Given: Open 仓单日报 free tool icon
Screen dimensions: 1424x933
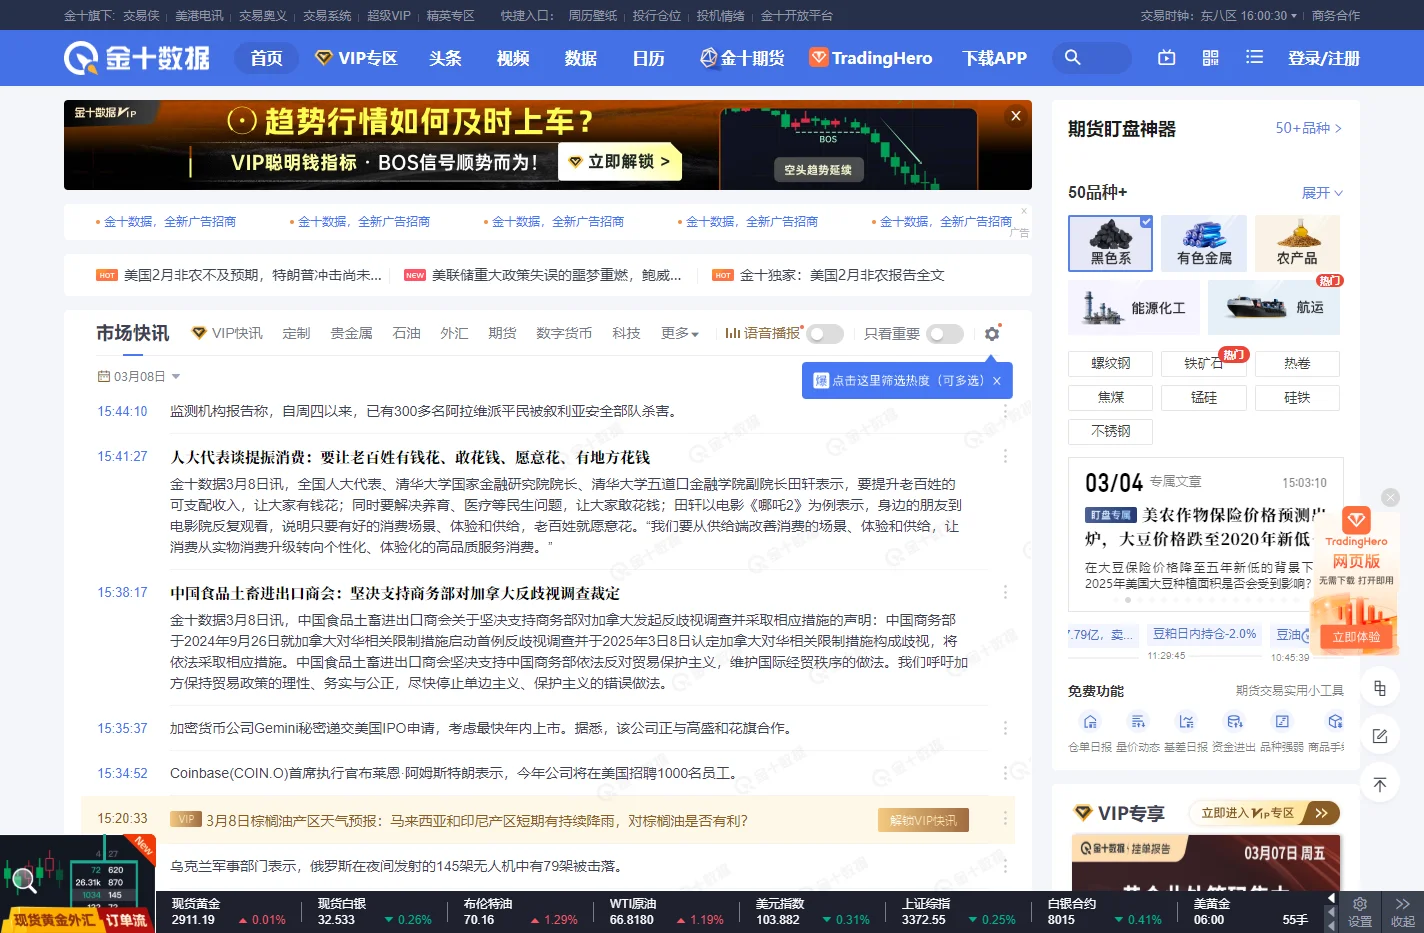Looking at the screenshot, I should (x=1090, y=722).
